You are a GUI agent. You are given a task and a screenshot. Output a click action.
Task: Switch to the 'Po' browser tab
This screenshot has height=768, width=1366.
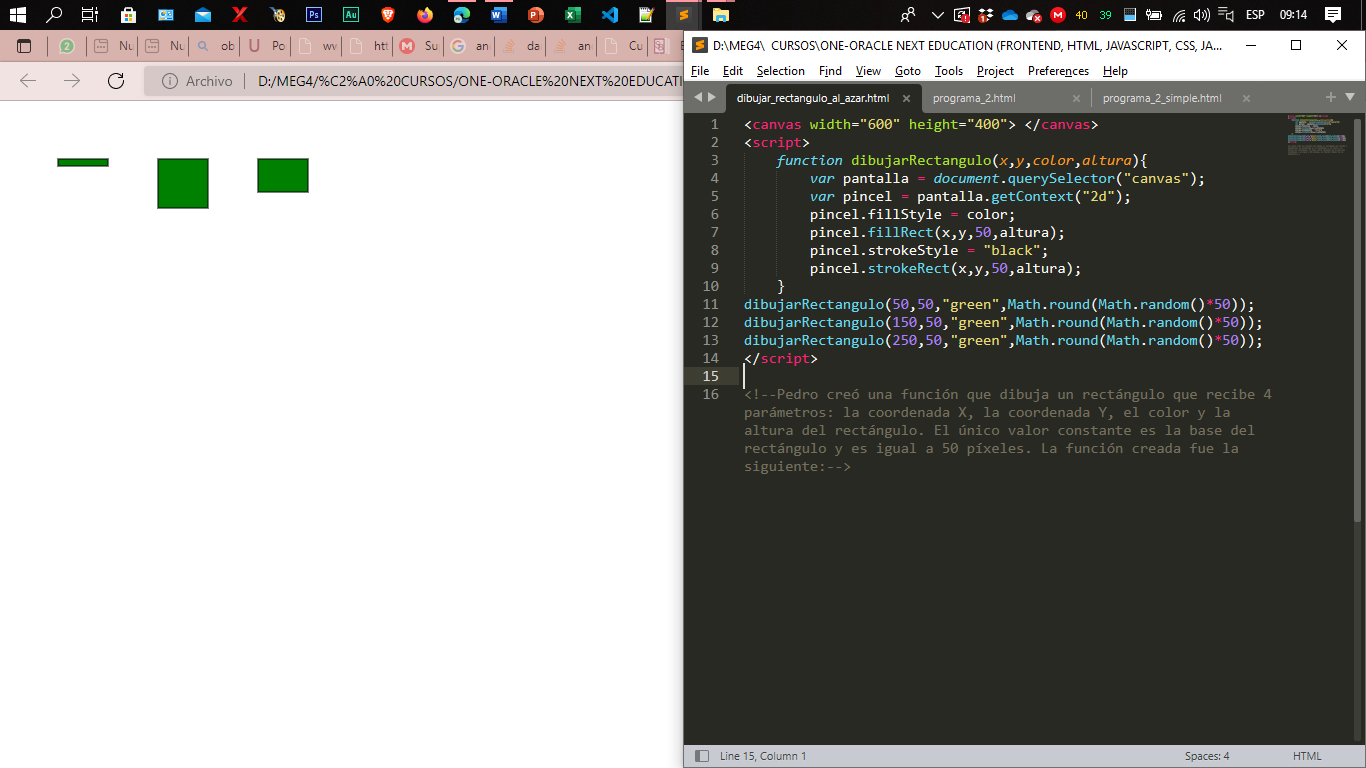click(265, 46)
